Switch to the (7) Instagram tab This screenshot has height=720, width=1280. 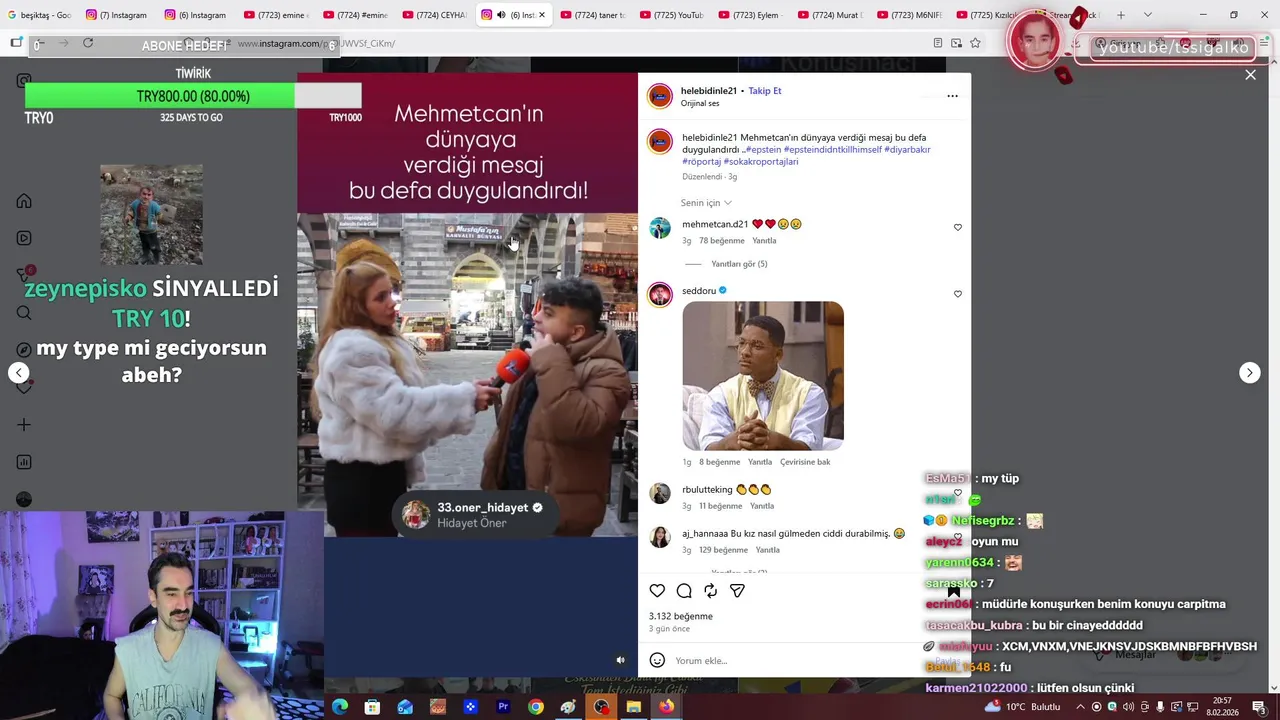118,15
